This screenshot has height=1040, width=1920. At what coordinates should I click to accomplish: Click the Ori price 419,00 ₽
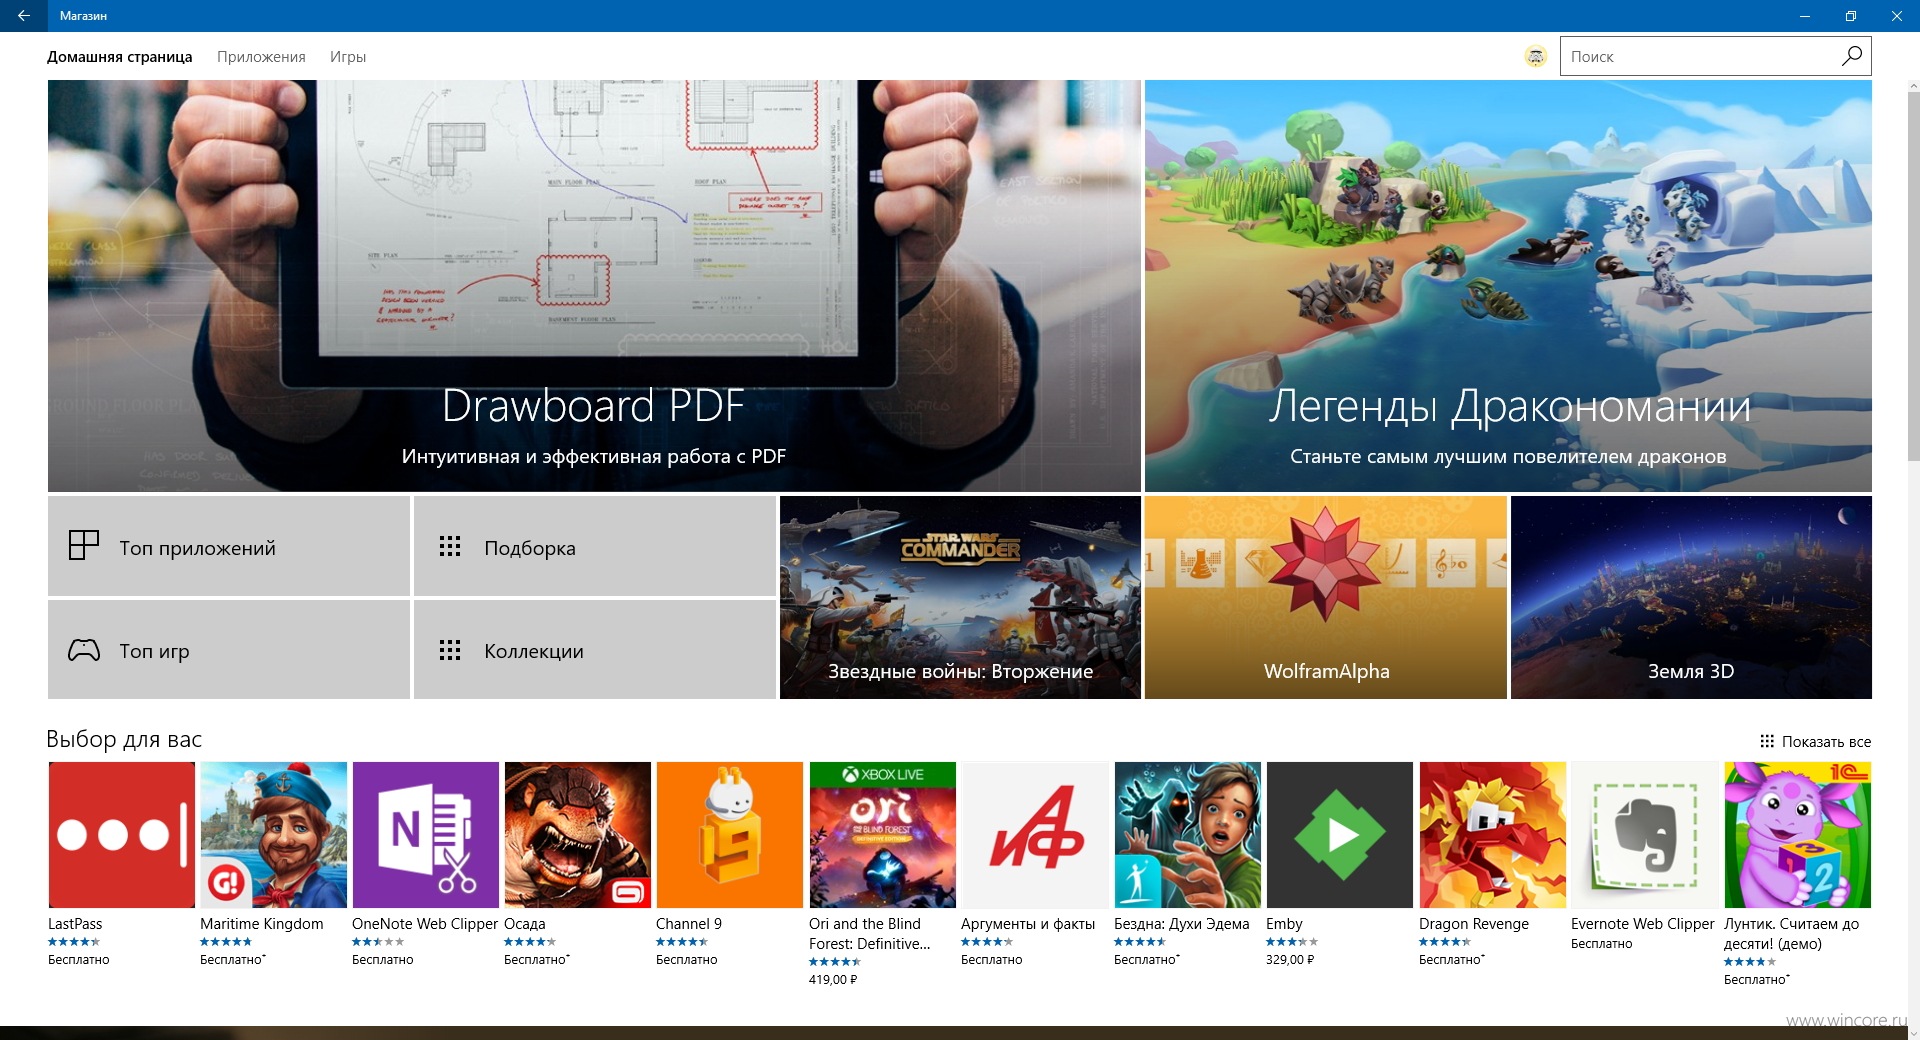click(833, 980)
